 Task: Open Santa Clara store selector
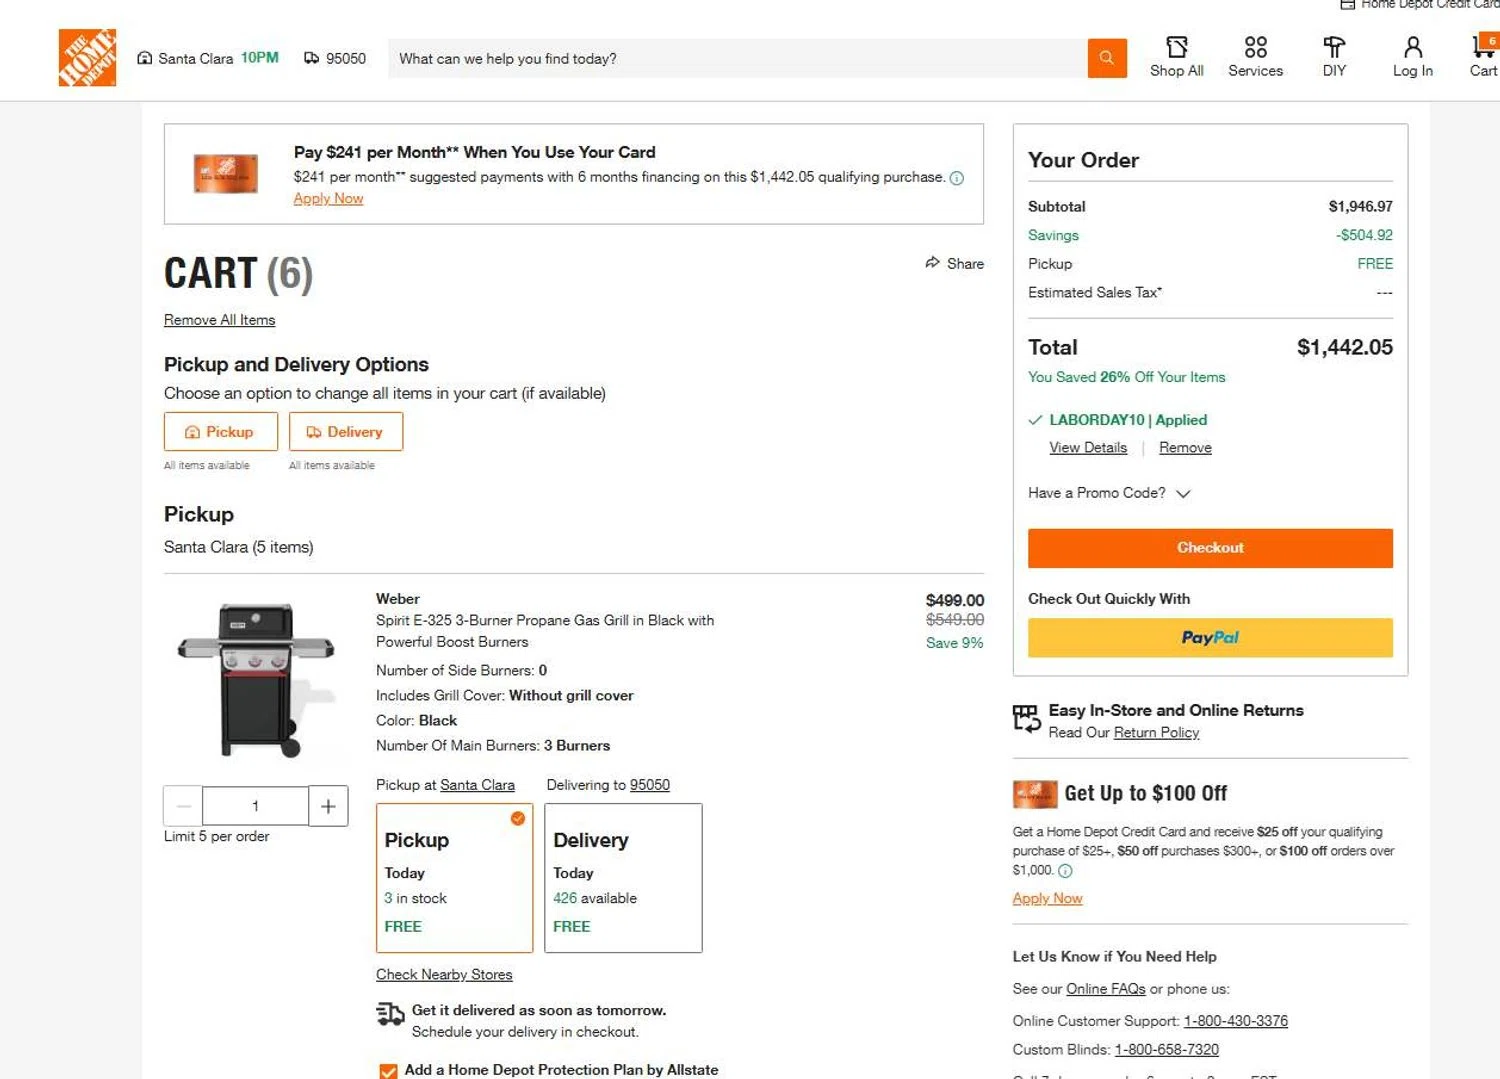point(208,58)
